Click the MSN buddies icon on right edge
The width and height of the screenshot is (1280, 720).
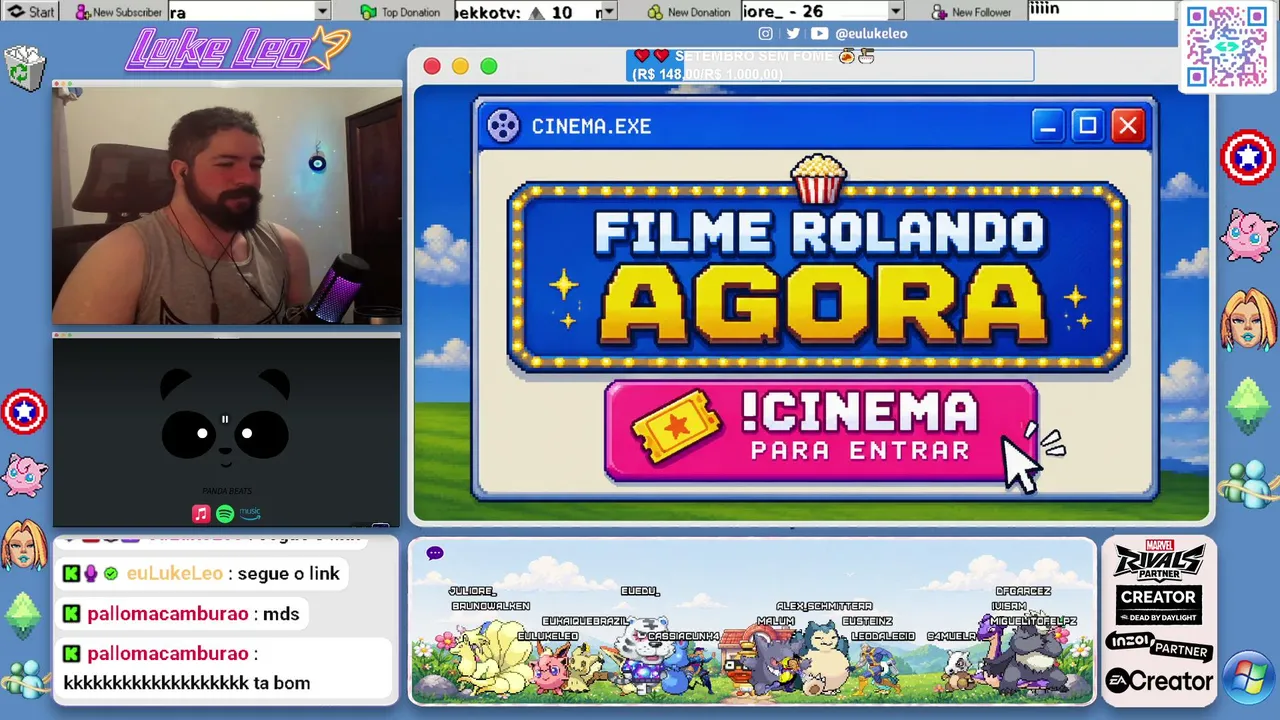(1248, 483)
